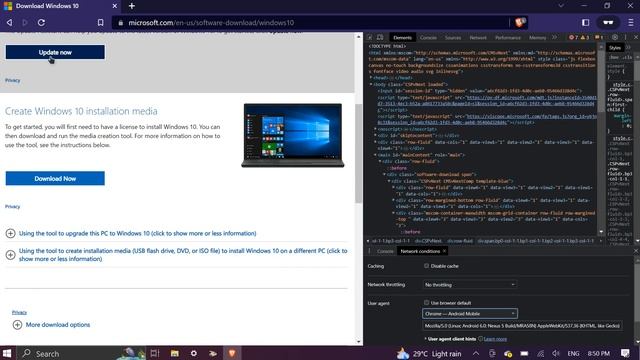Open Privacy link above More download options
Screen dimensions: 640x360
point(19,312)
